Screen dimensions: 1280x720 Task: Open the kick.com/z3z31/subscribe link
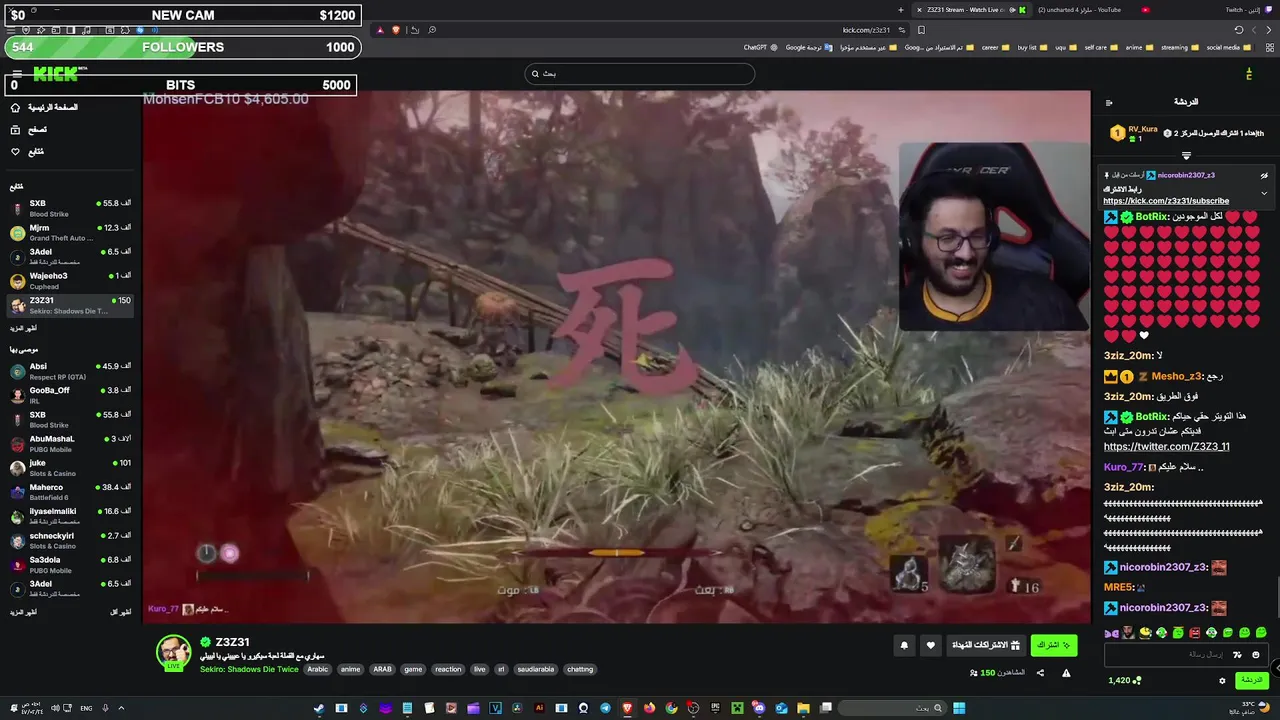pyautogui.click(x=1166, y=201)
